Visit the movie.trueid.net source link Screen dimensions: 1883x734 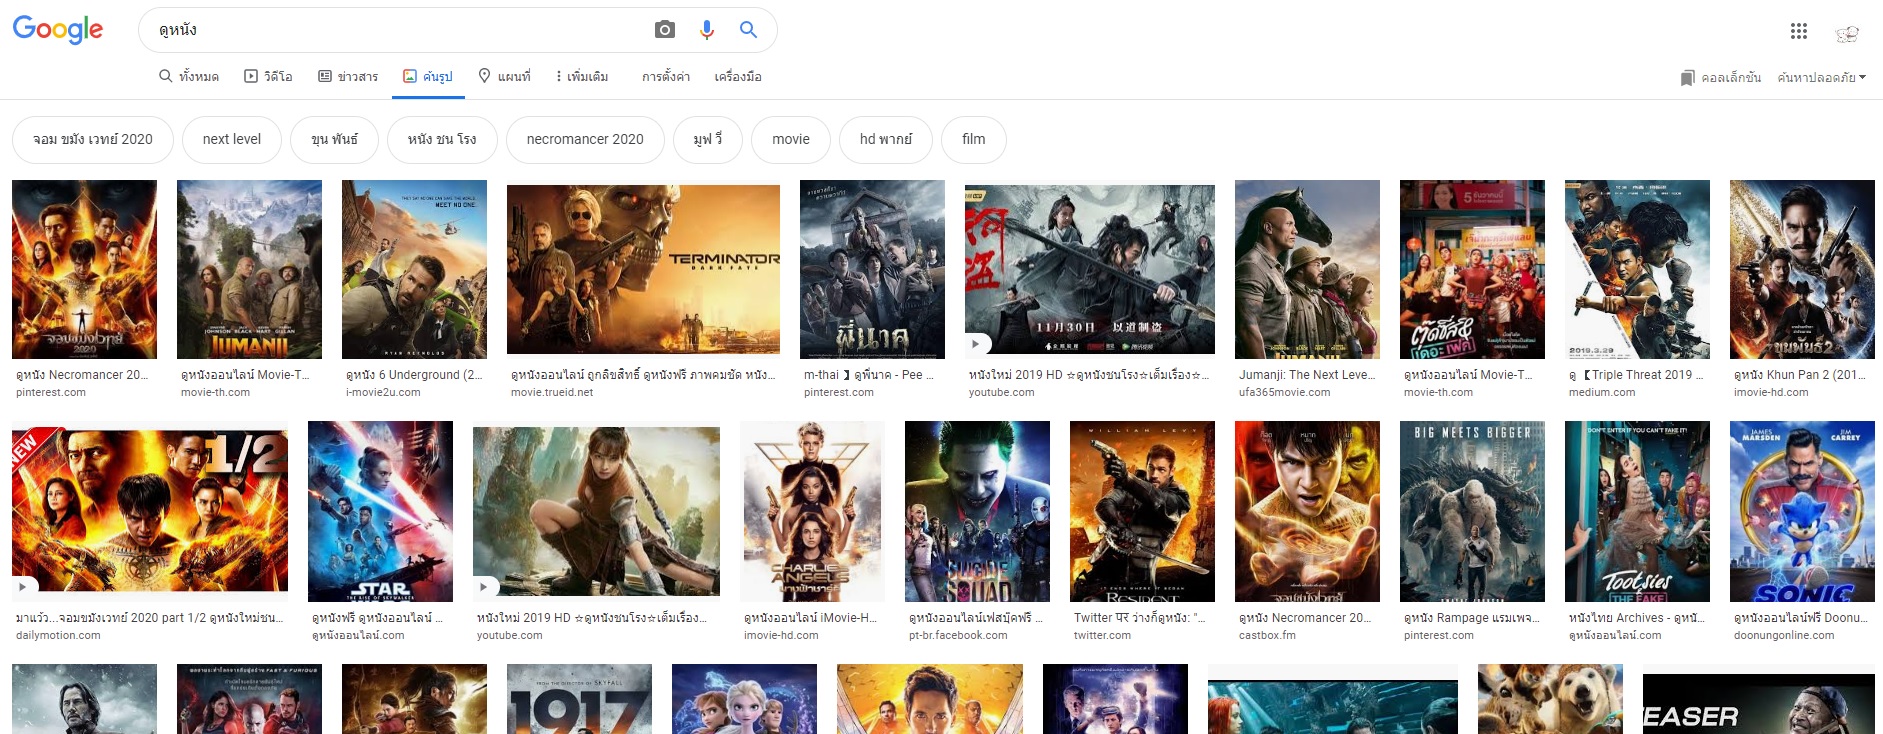click(552, 393)
